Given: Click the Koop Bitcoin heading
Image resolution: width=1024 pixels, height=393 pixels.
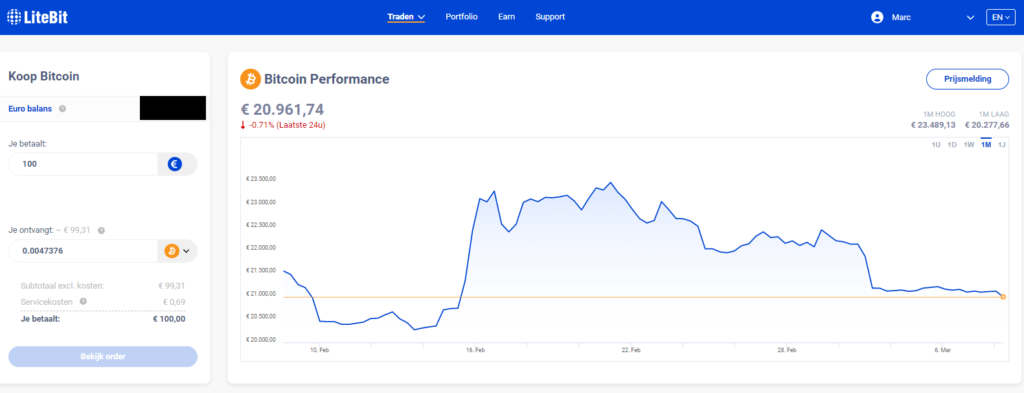Looking at the screenshot, I should [x=44, y=76].
